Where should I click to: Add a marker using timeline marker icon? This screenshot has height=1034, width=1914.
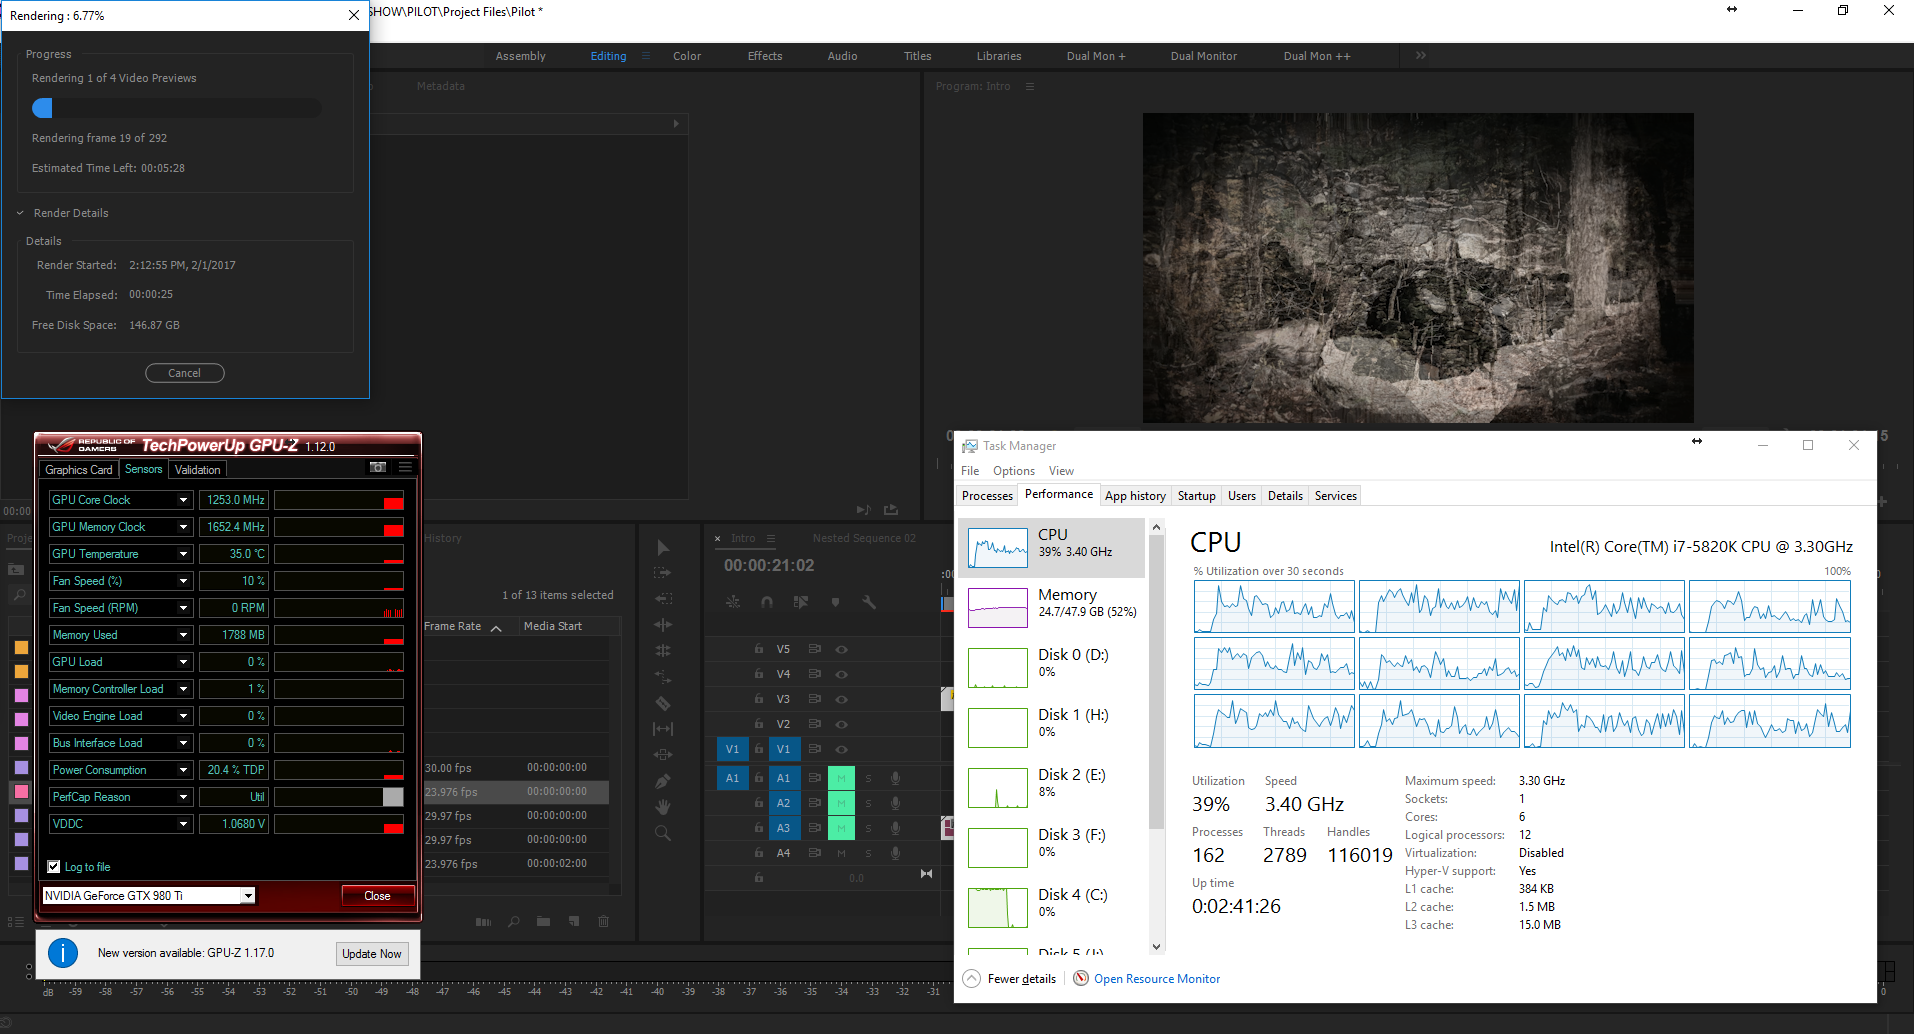[835, 602]
